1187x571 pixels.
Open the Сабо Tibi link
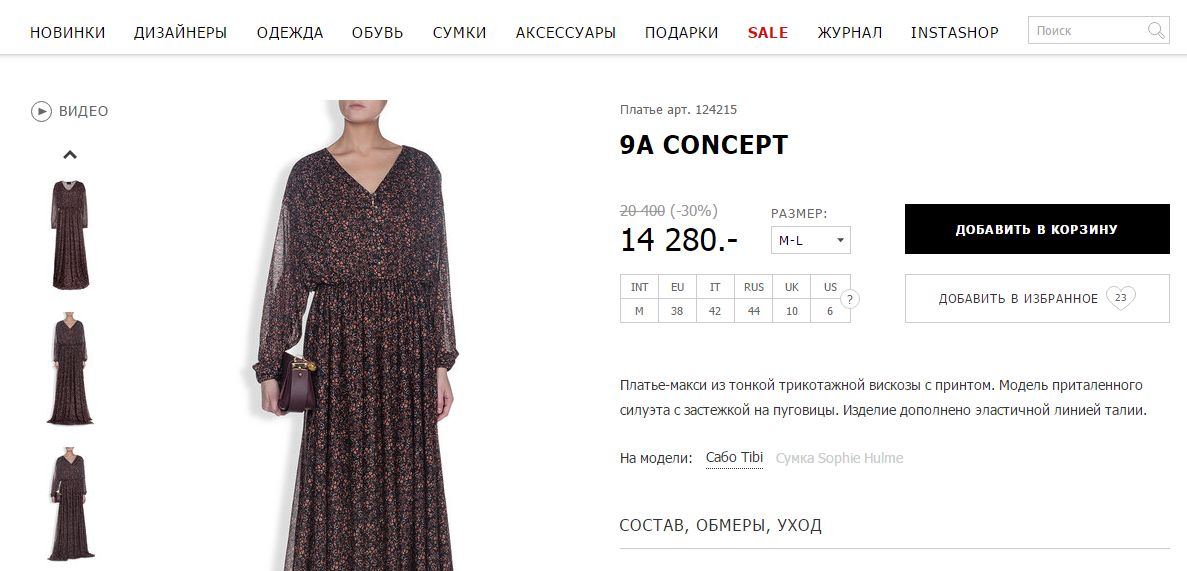pos(734,458)
